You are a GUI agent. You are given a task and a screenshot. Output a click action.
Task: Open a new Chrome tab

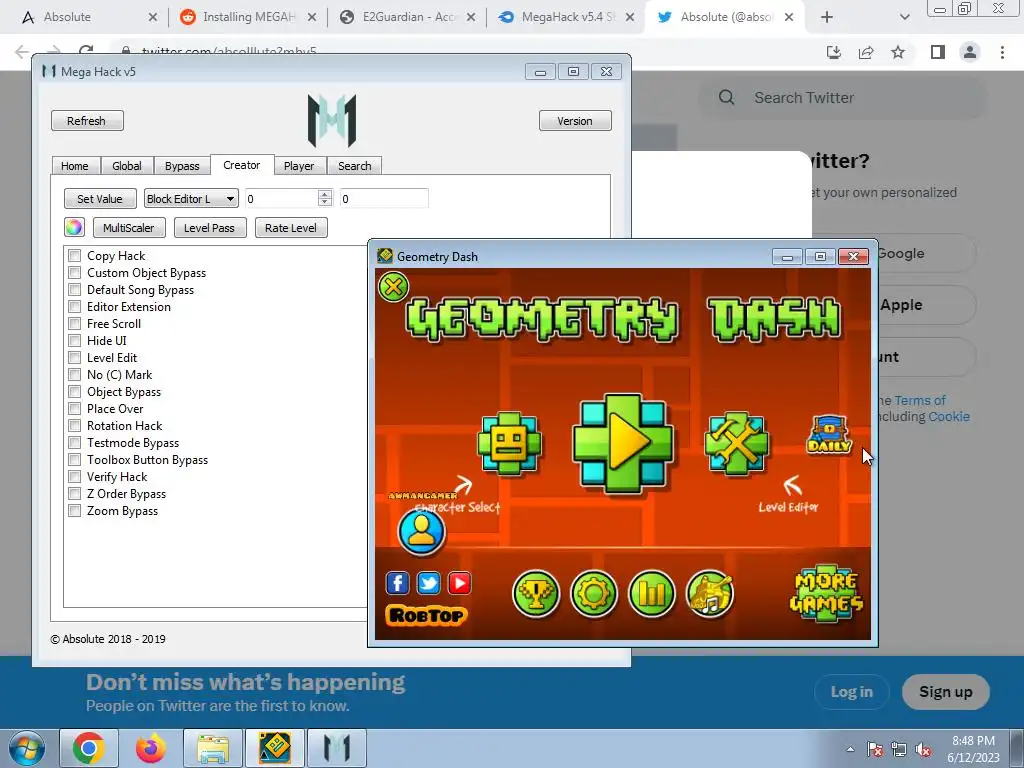827,17
